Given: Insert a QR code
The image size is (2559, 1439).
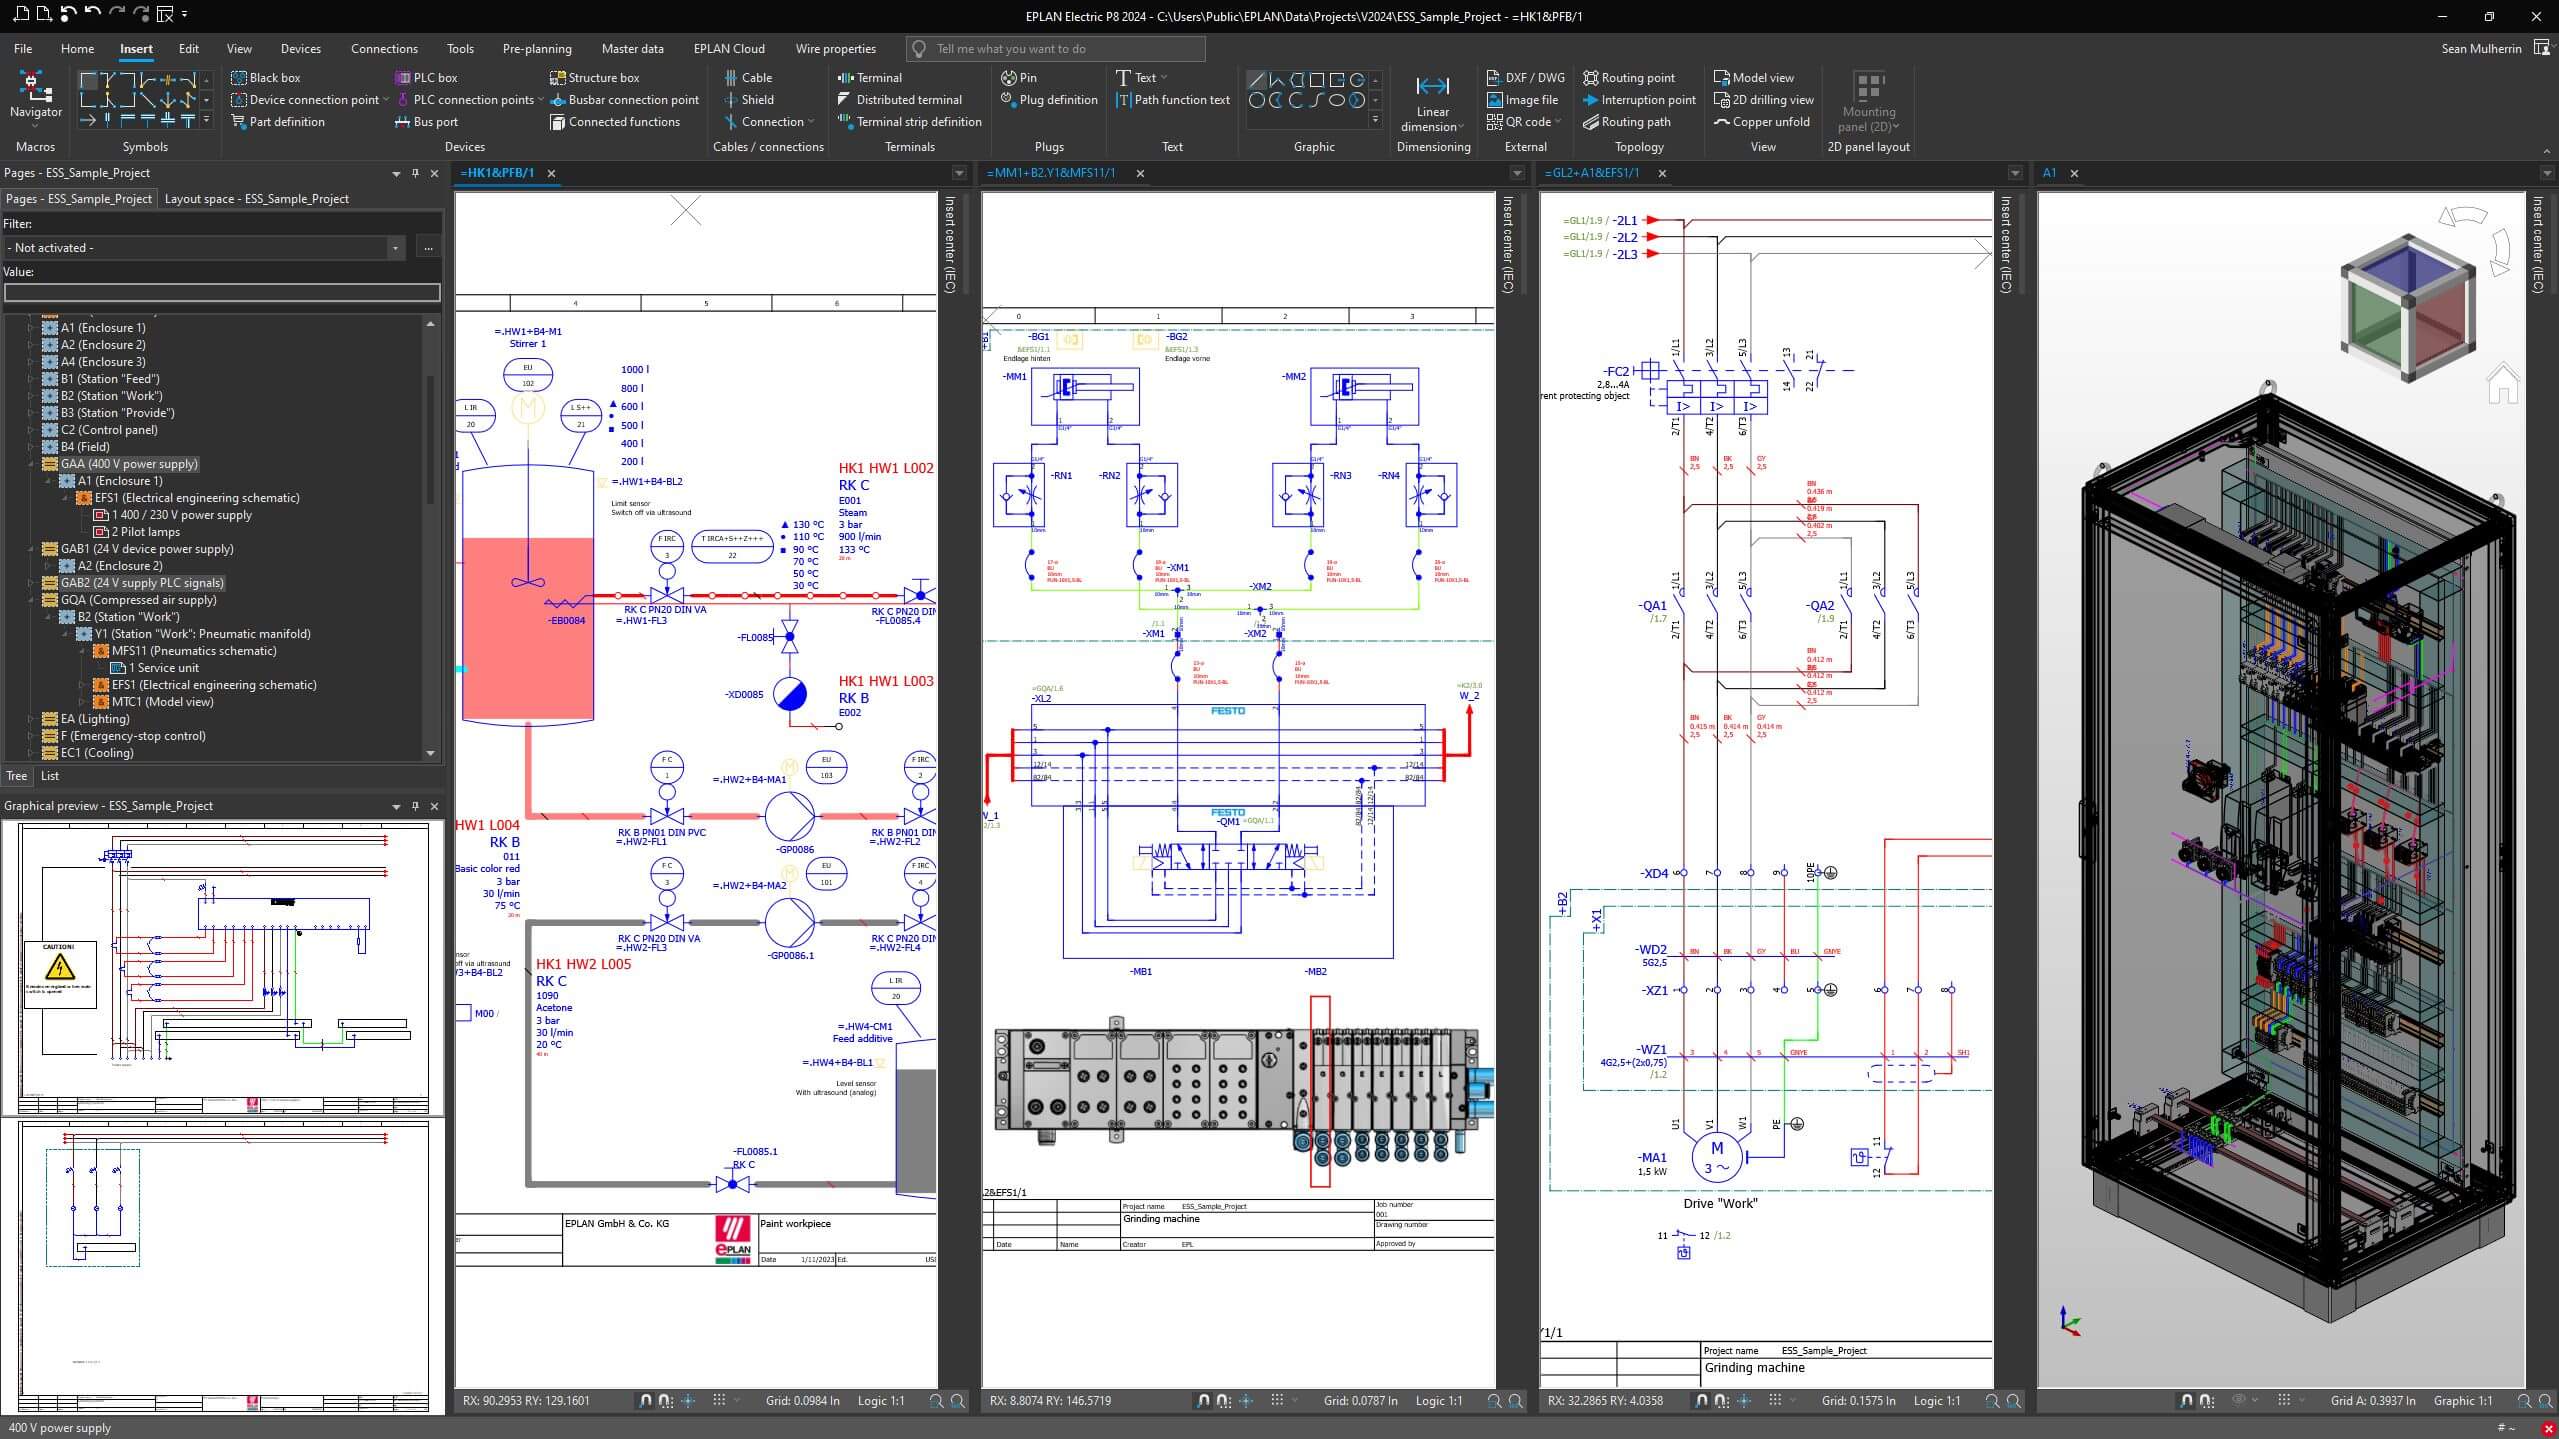Looking at the screenshot, I should [1519, 121].
